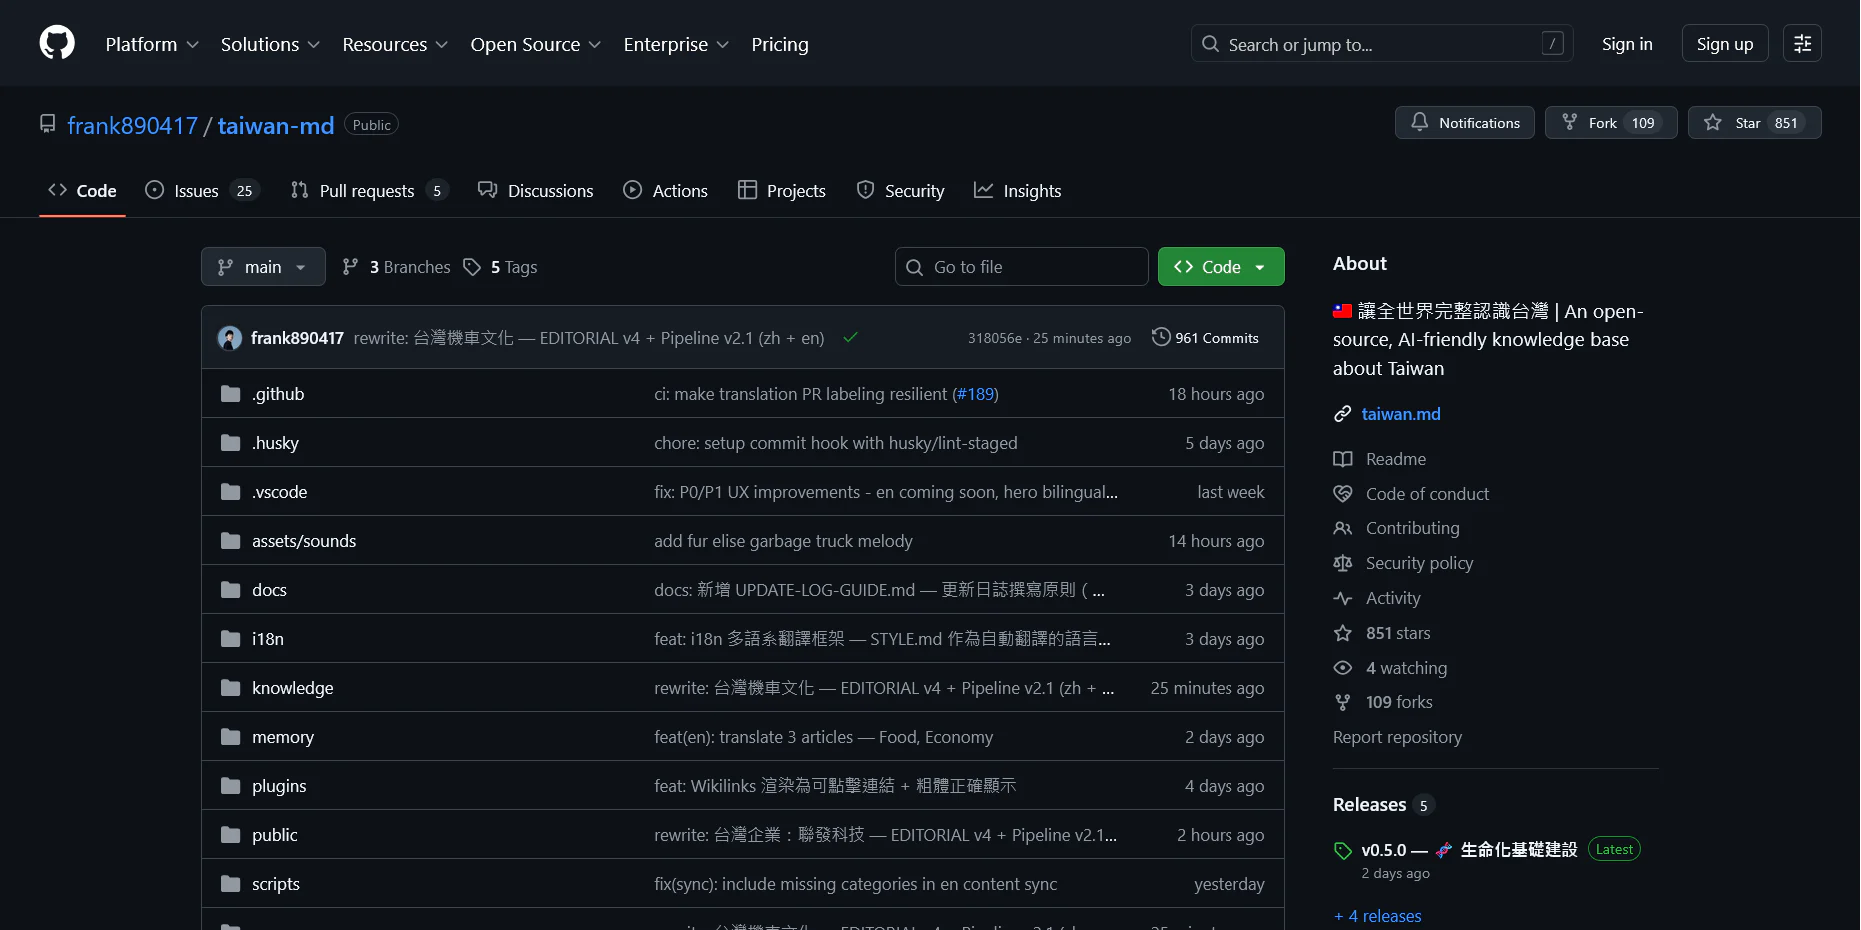Open the add fur elise garbage truck melody commit
Image resolution: width=1861 pixels, height=930 pixels.
tap(783, 541)
